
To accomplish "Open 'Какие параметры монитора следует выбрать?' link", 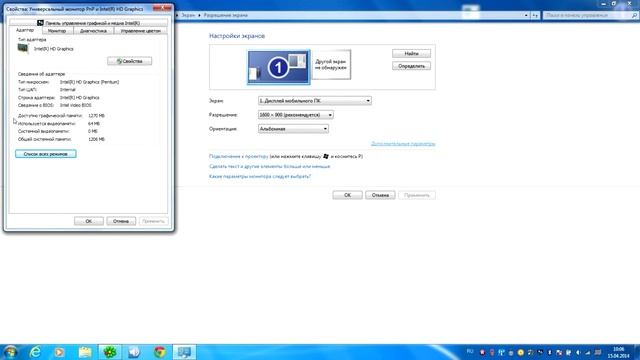I will pyautogui.click(x=260, y=176).
